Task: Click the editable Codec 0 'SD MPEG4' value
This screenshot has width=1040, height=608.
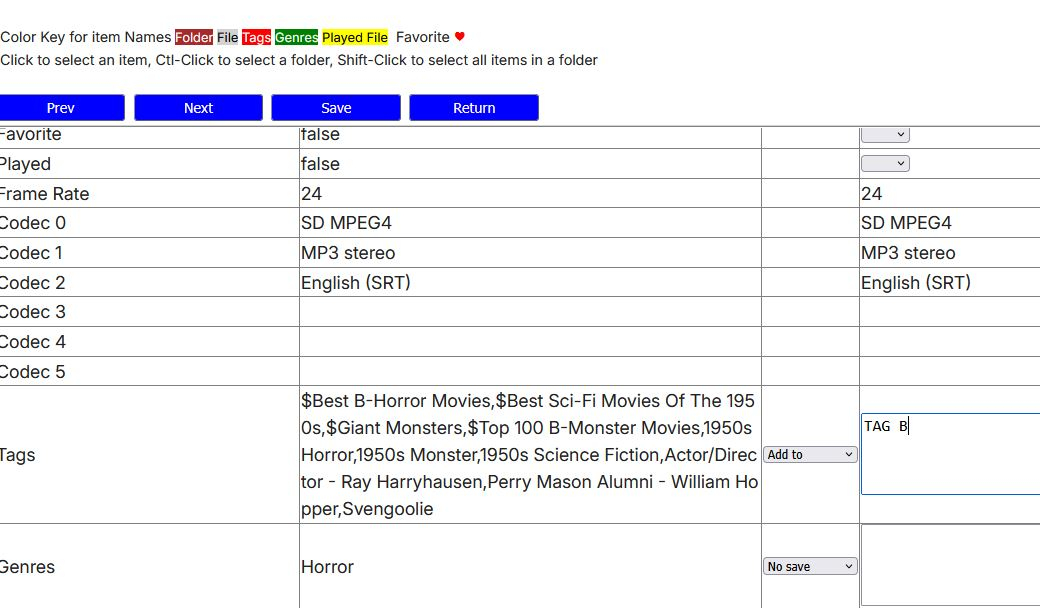Action: [x=906, y=223]
